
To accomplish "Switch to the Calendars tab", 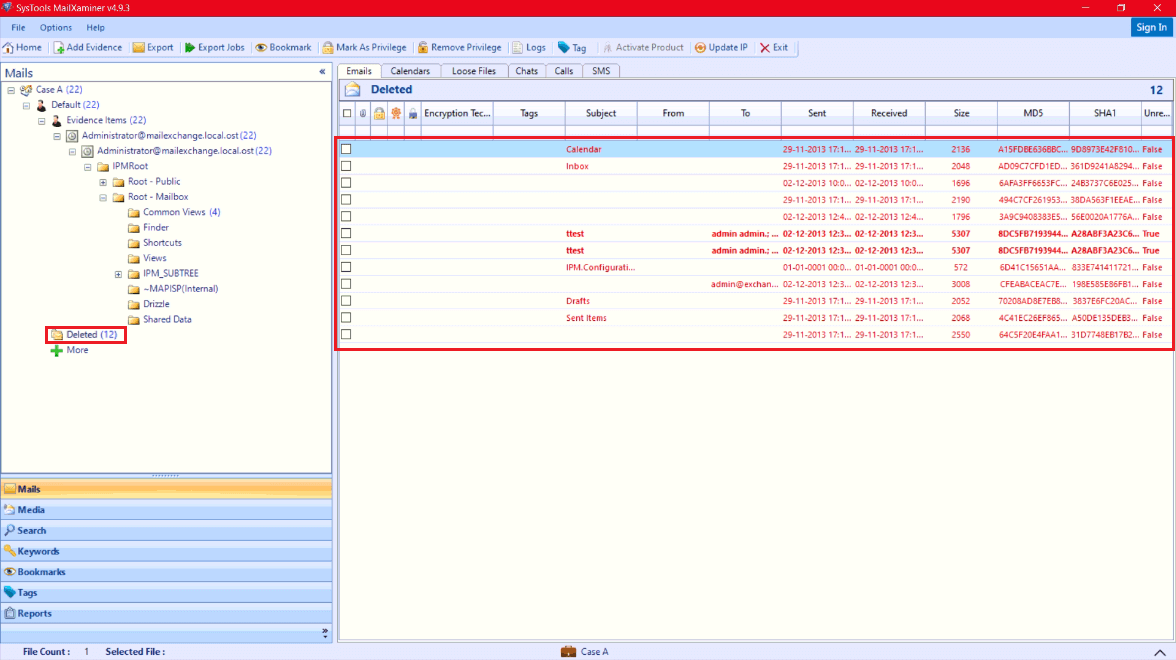I will click(x=411, y=71).
